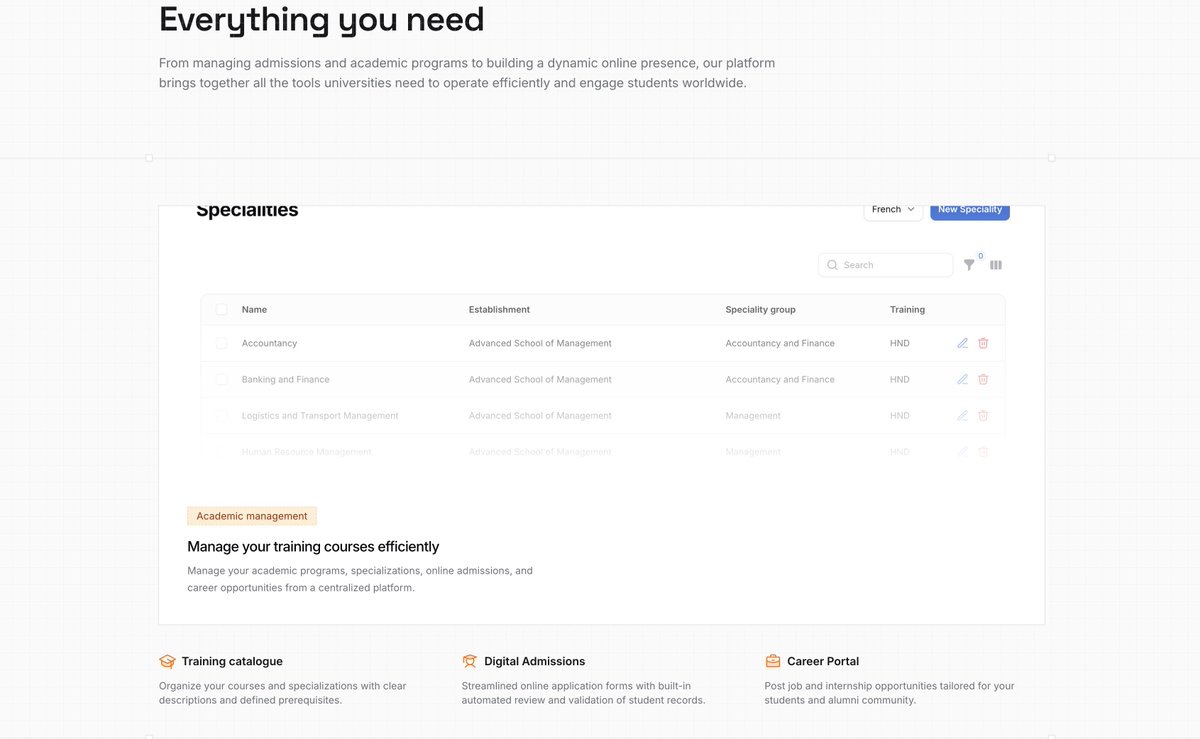This screenshot has height=739, width=1200.
Task: Click HND in the Banking and Finance row
Action: click(900, 379)
